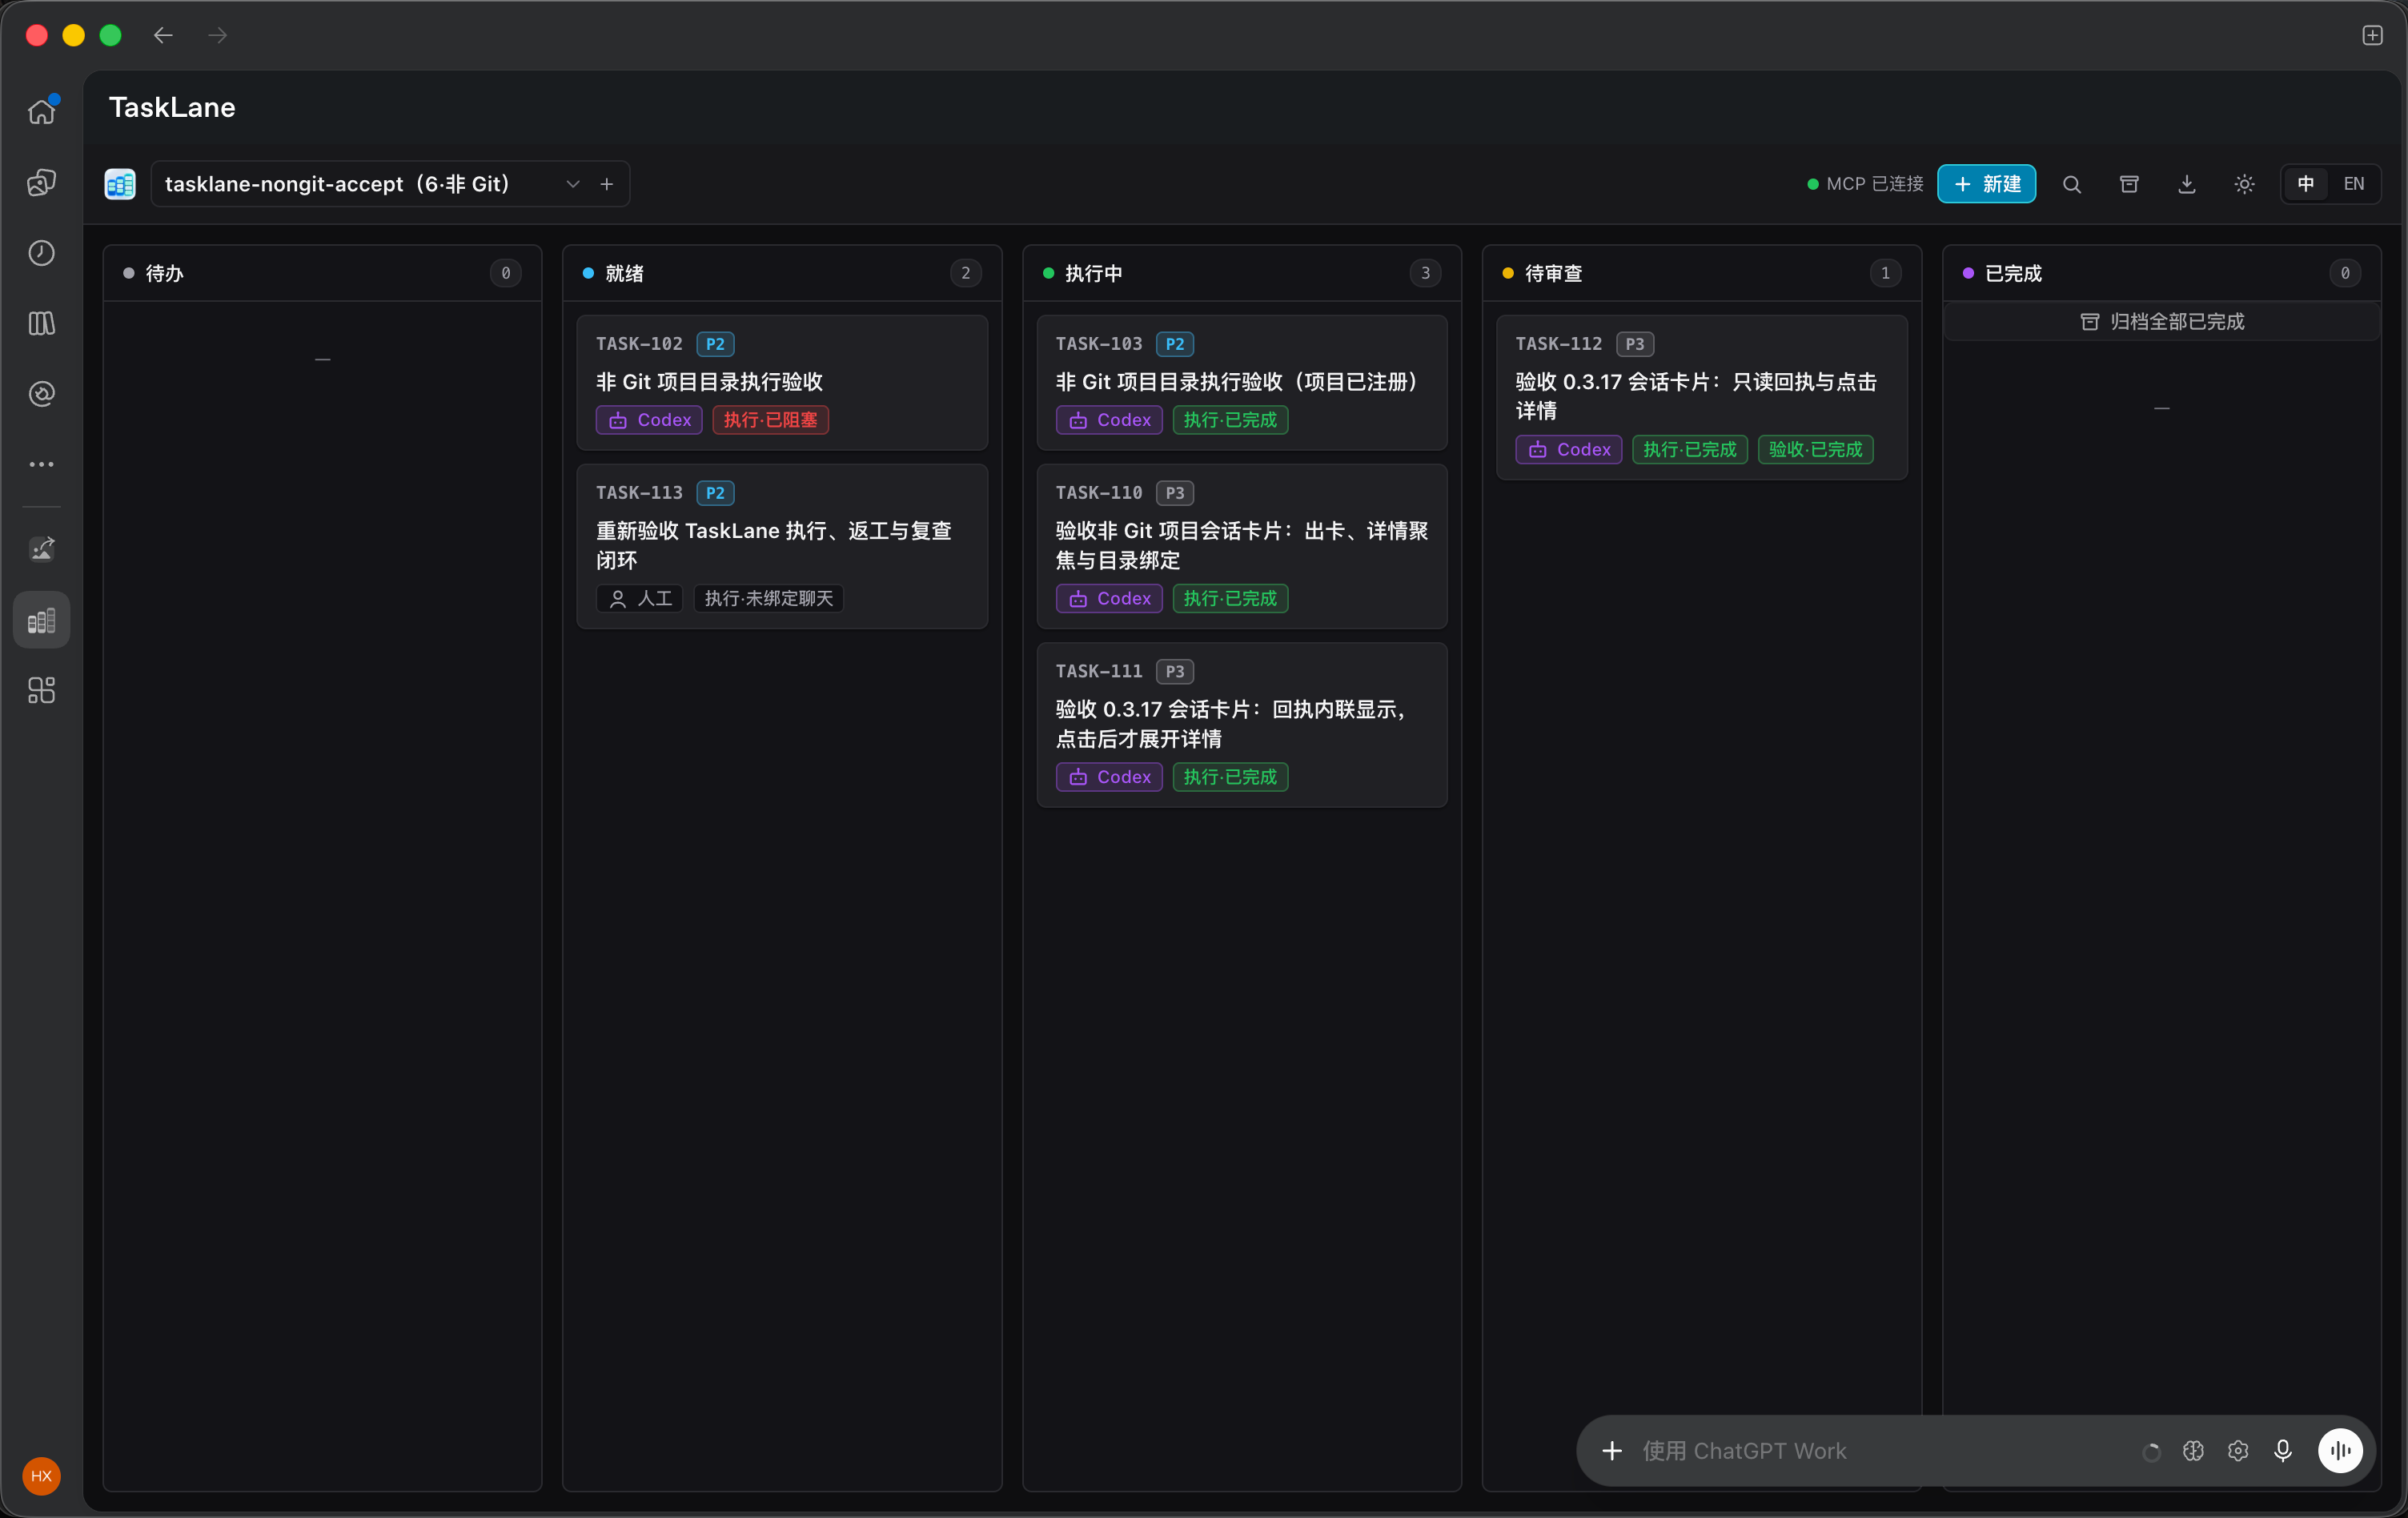
Task: Click the MCP 已连接 status indicator
Action: click(1865, 184)
